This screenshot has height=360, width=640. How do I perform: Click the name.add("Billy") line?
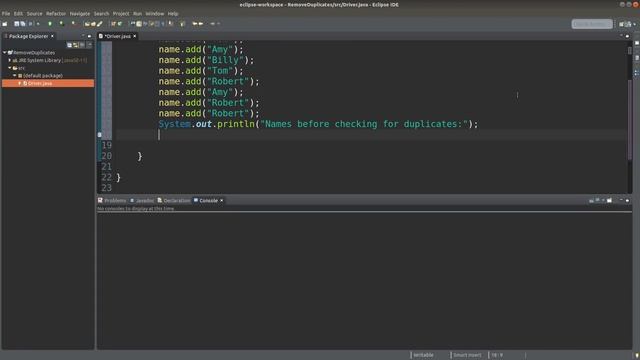tap(206, 60)
